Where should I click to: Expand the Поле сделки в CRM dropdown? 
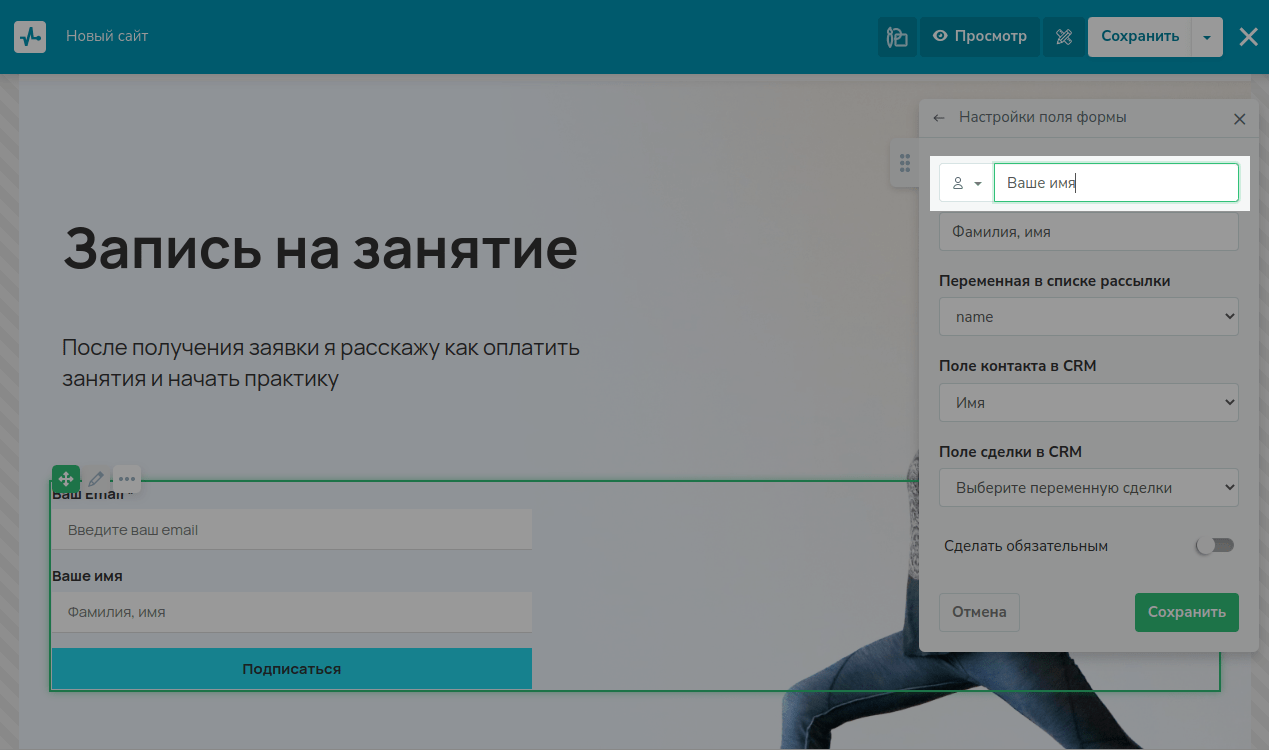click(1088, 488)
